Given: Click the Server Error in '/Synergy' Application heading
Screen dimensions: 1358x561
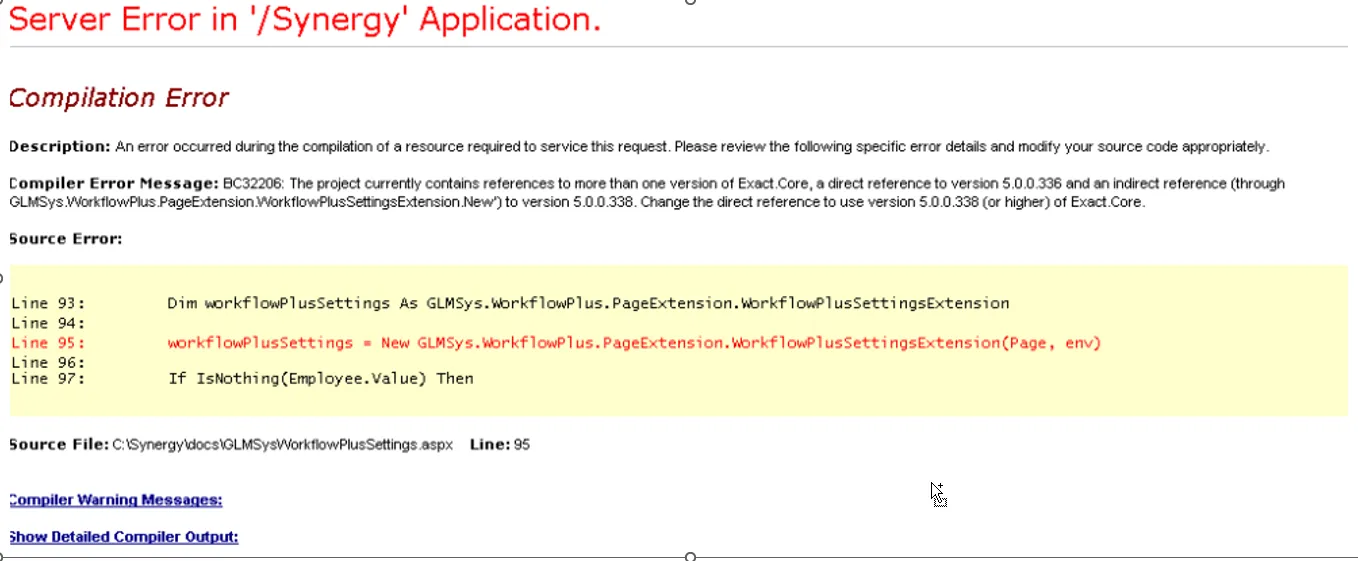Looking at the screenshot, I should point(305,20).
